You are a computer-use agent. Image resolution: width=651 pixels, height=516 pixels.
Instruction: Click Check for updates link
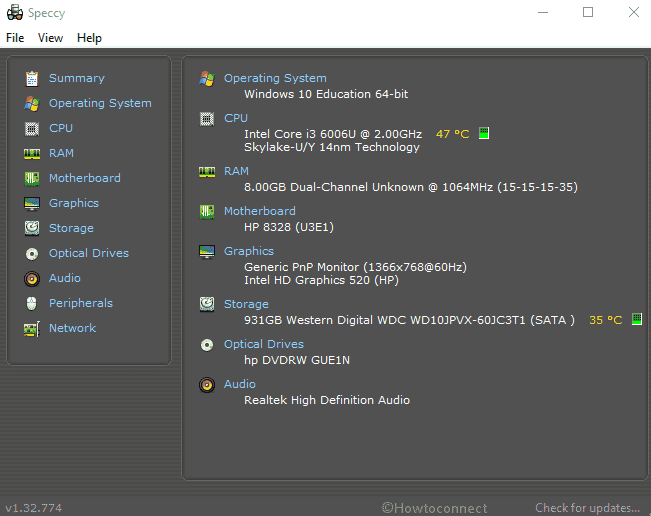[x=587, y=508]
